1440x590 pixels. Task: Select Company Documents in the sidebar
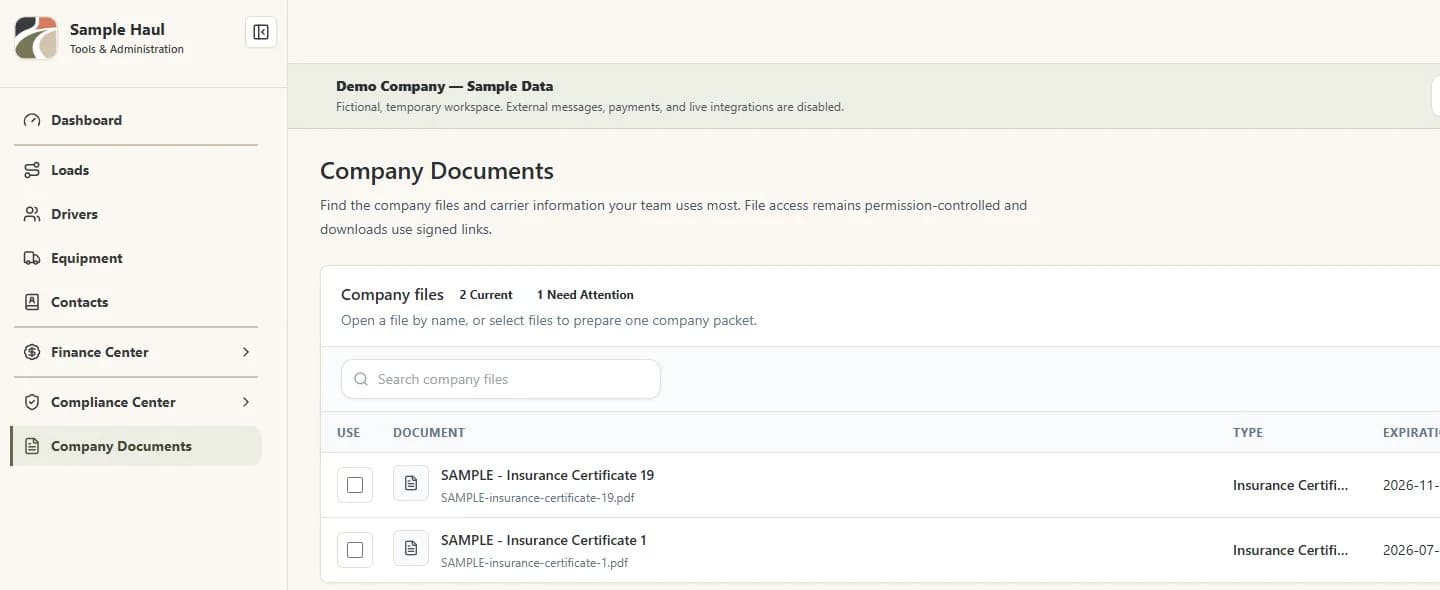coord(136,446)
